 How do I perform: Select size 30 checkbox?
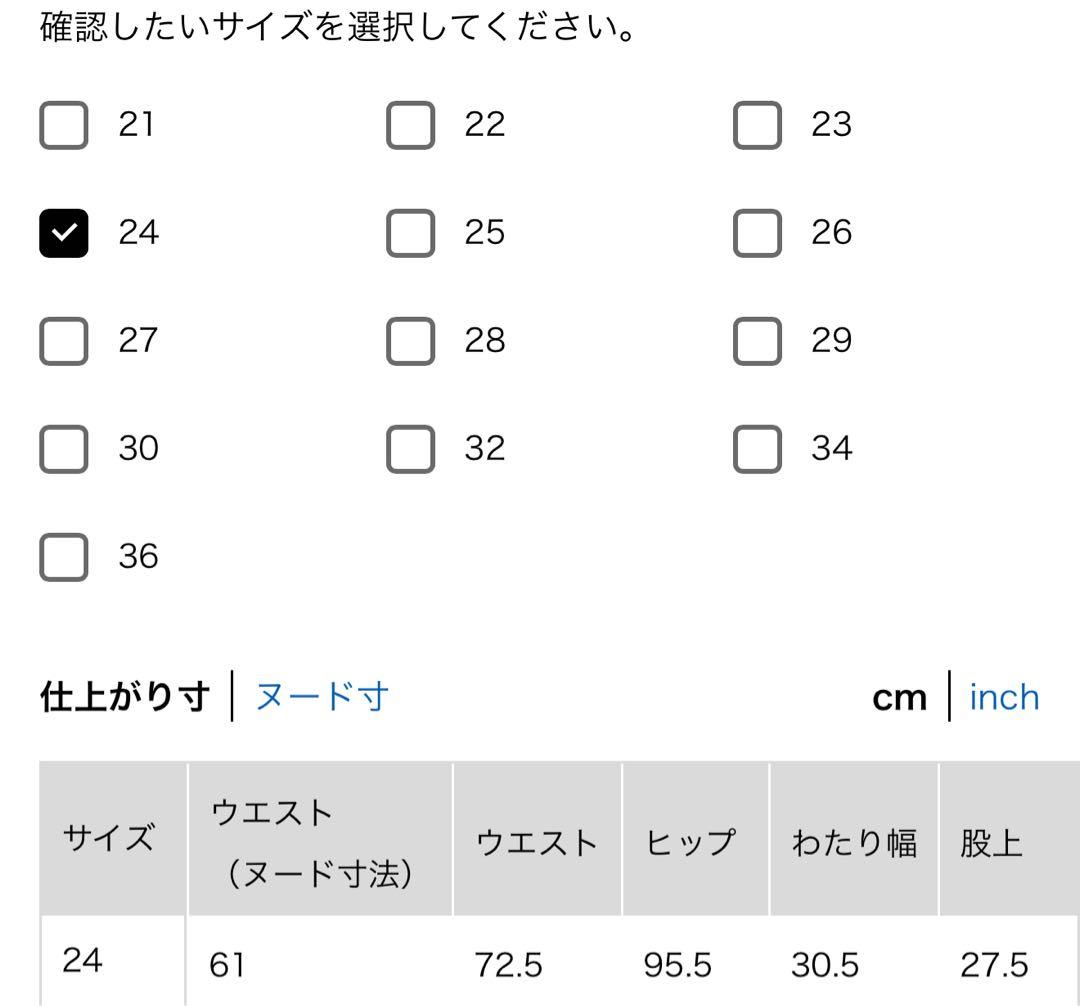pyautogui.click(x=64, y=449)
